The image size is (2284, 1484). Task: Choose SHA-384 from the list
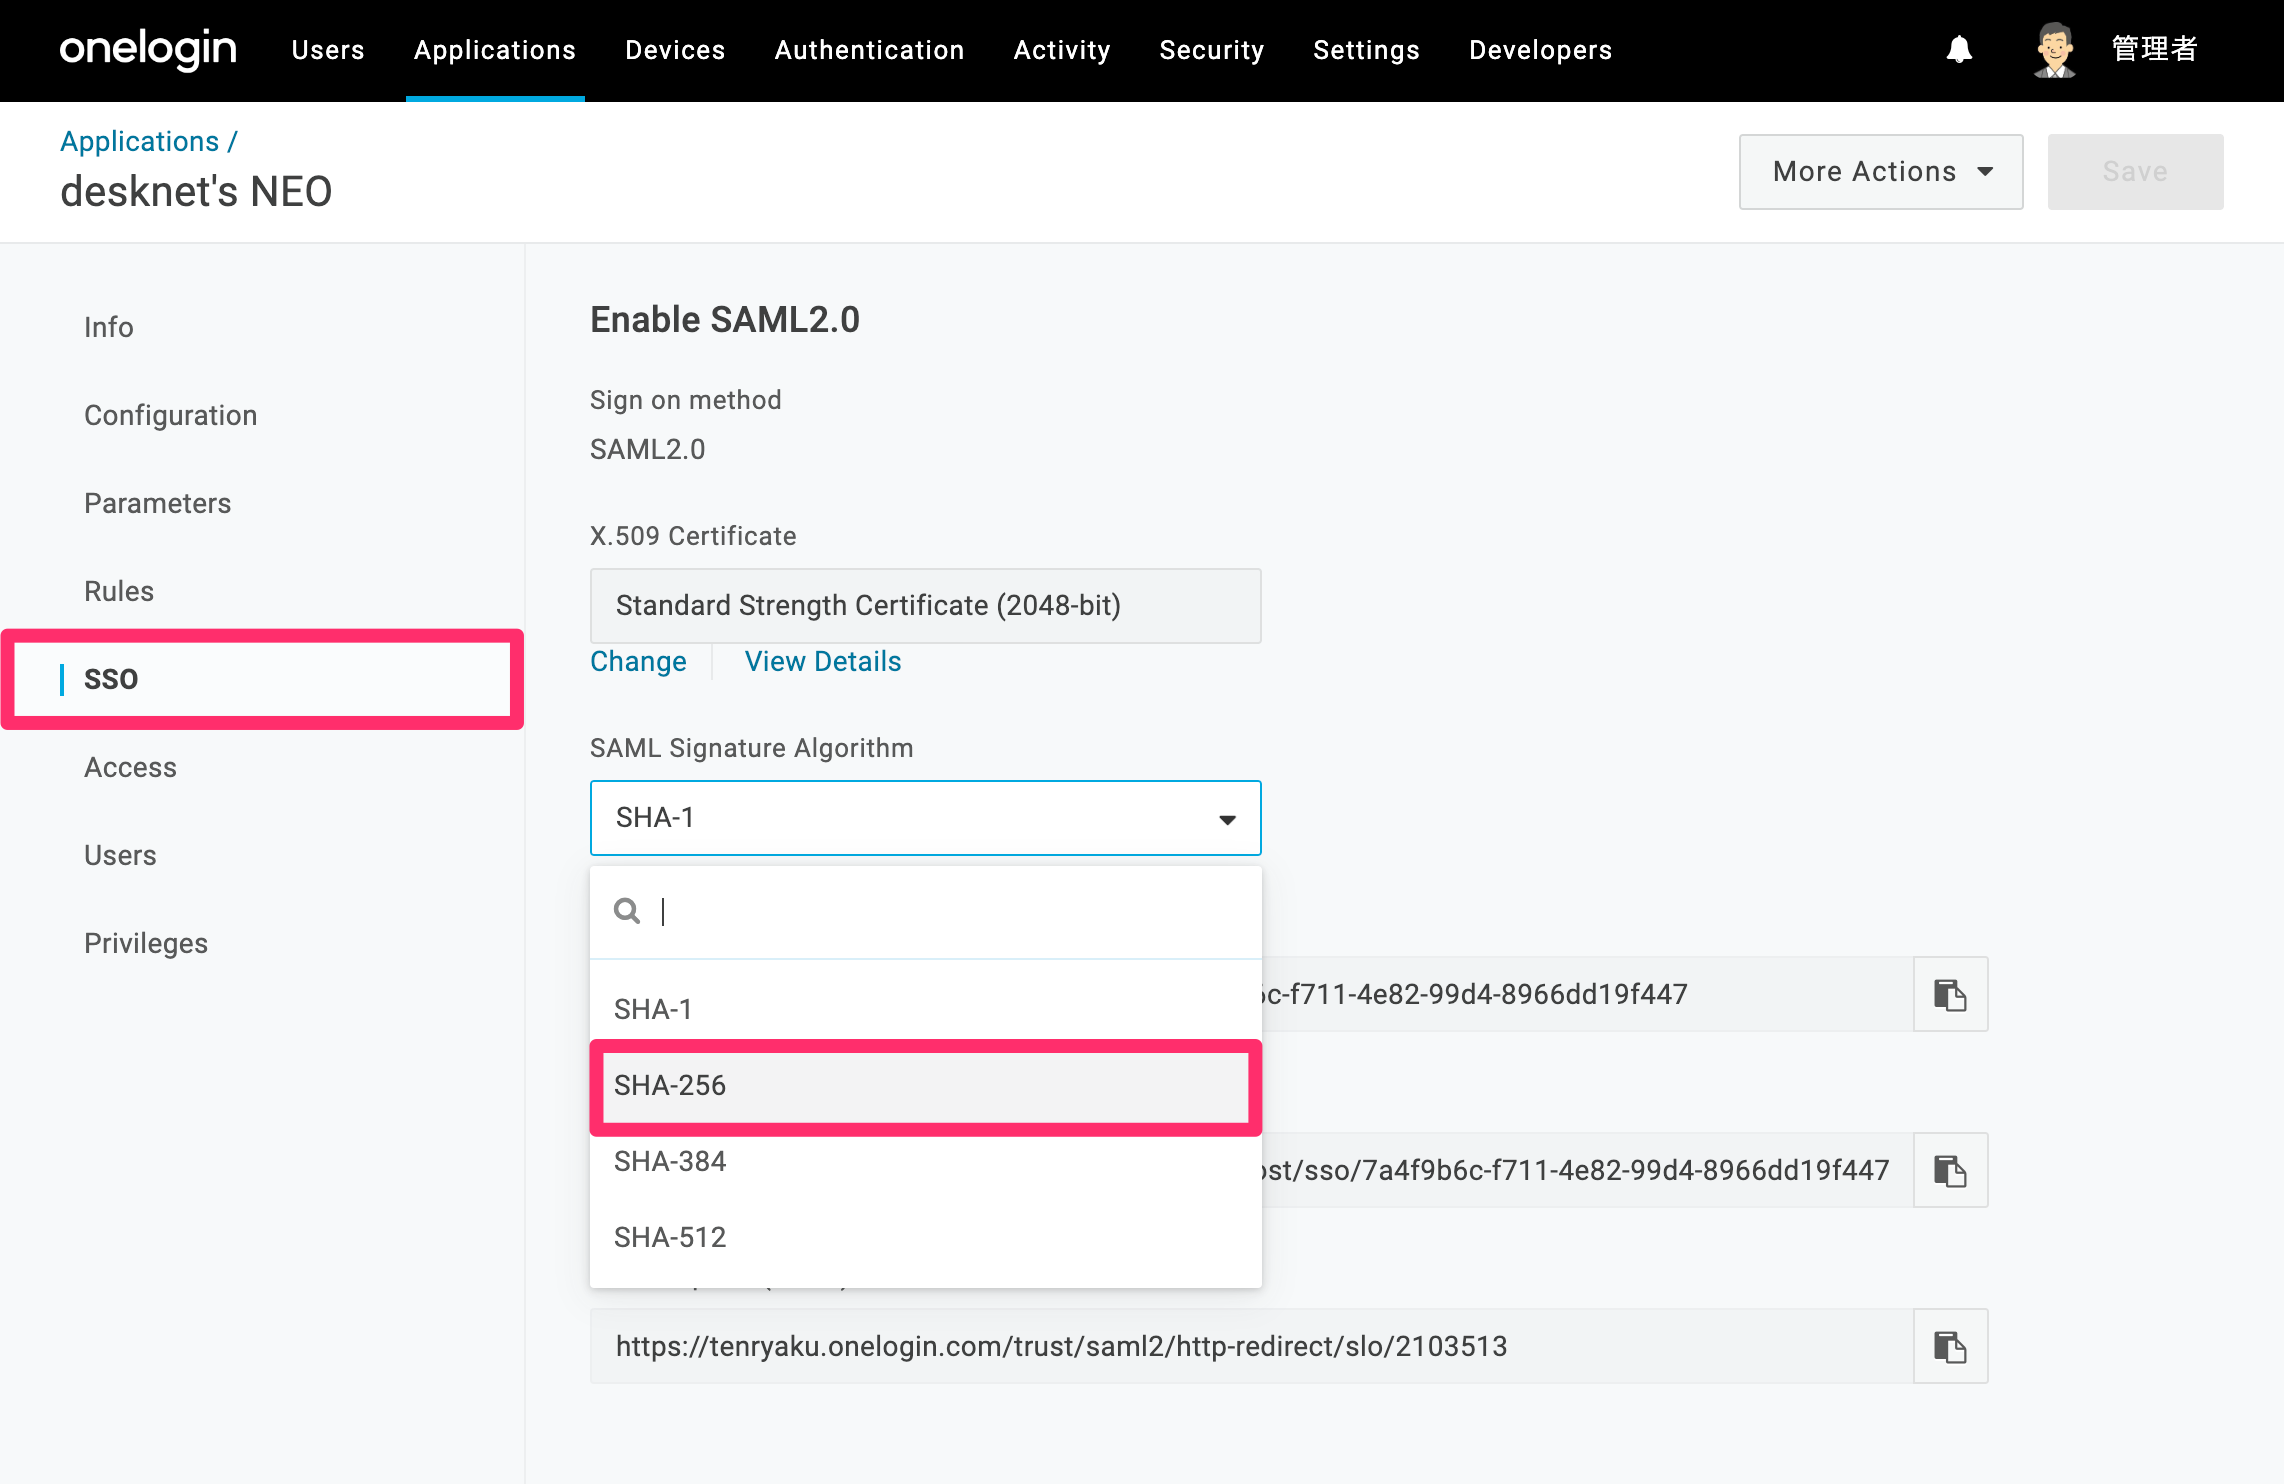point(926,1162)
